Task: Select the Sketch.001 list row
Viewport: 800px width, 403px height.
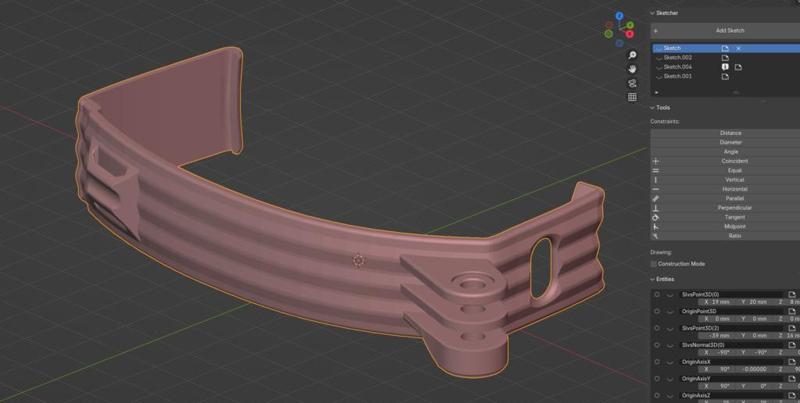Action: (x=726, y=77)
